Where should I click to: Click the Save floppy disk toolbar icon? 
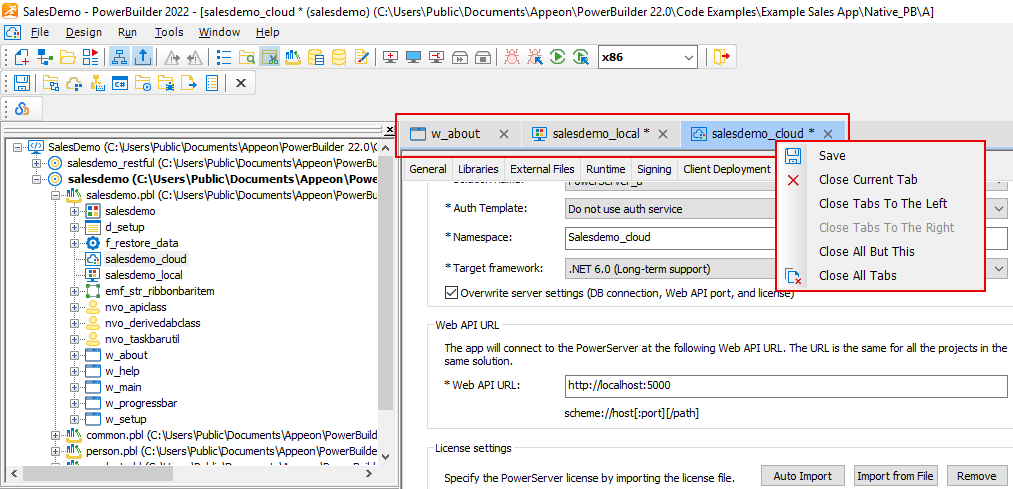21,83
